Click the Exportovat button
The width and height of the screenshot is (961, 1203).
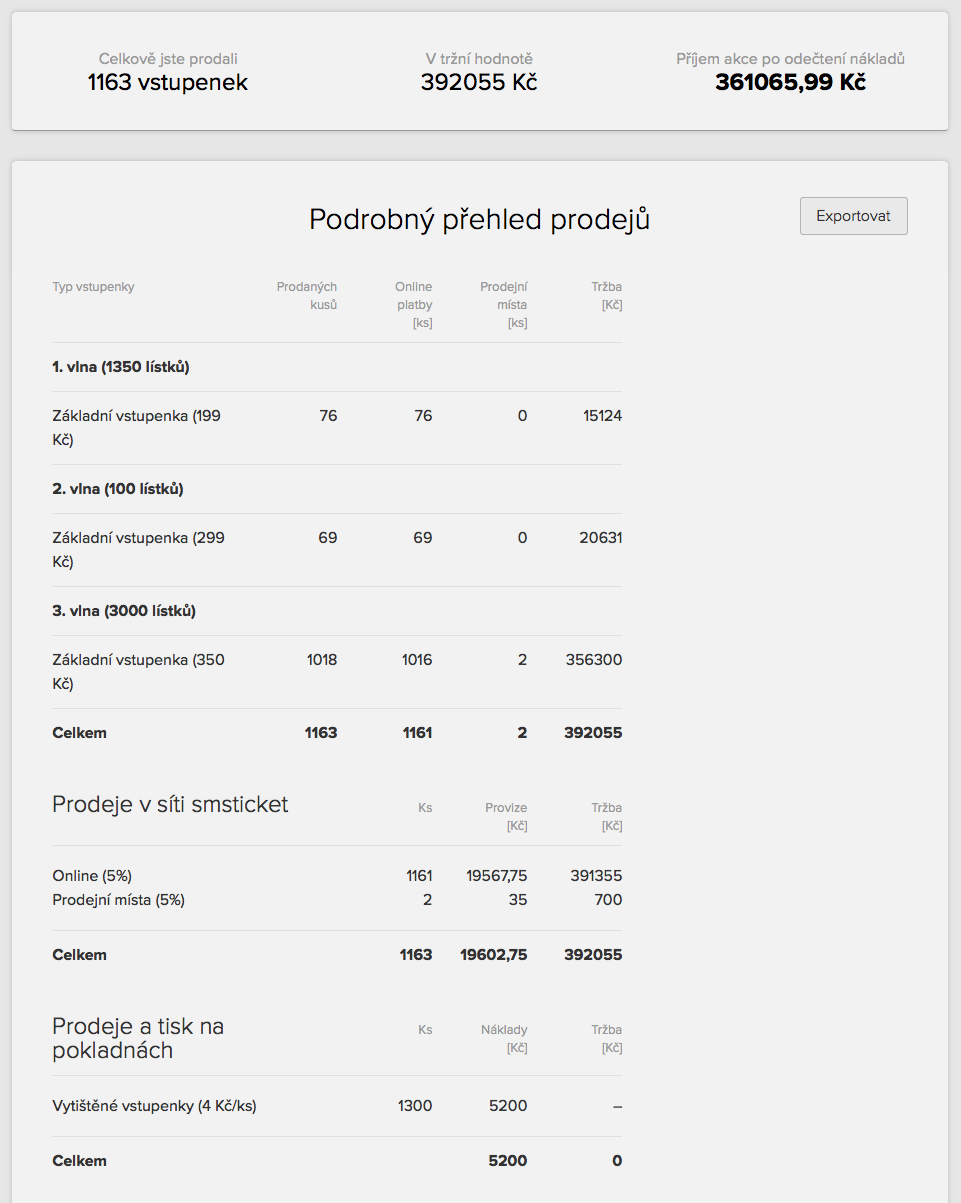click(x=853, y=216)
